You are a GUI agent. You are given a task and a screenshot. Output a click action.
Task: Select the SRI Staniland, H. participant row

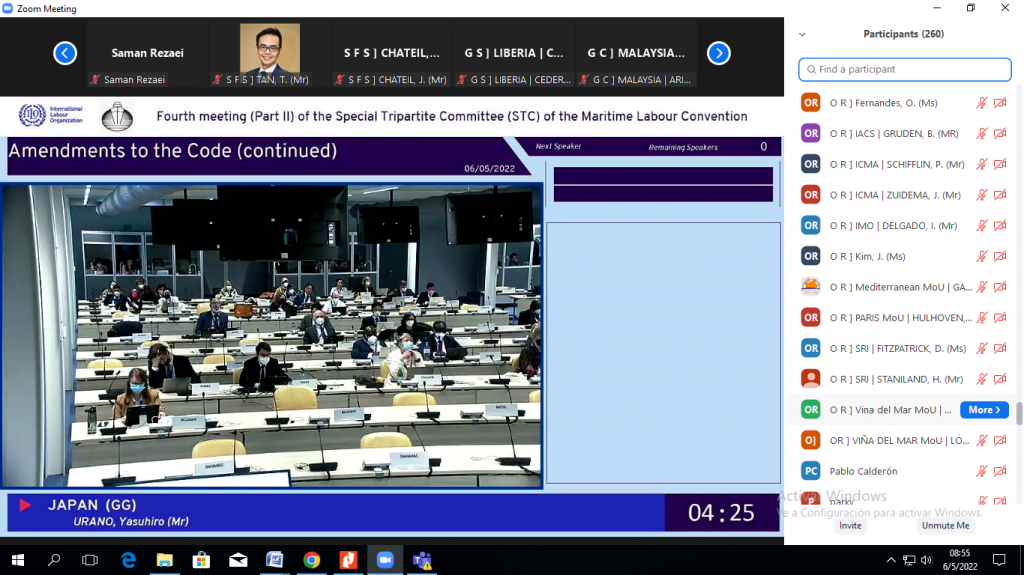895,379
